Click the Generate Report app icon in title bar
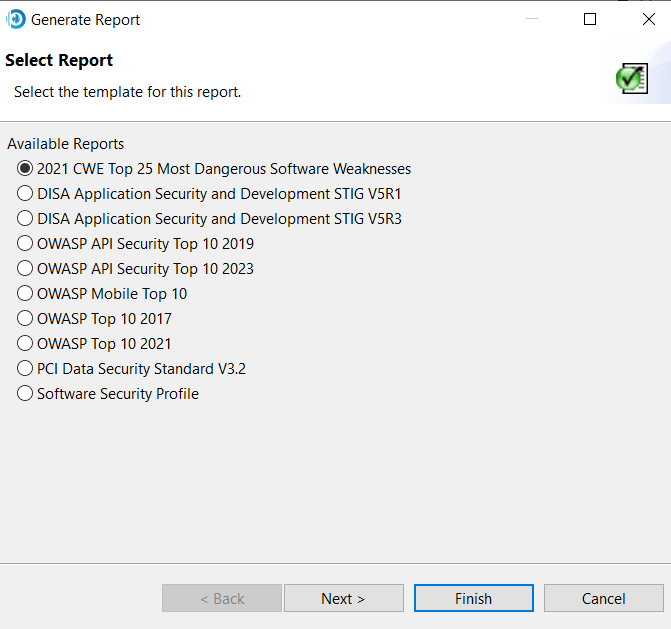The height and width of the screenshot is (629, 671). point(16,19)
